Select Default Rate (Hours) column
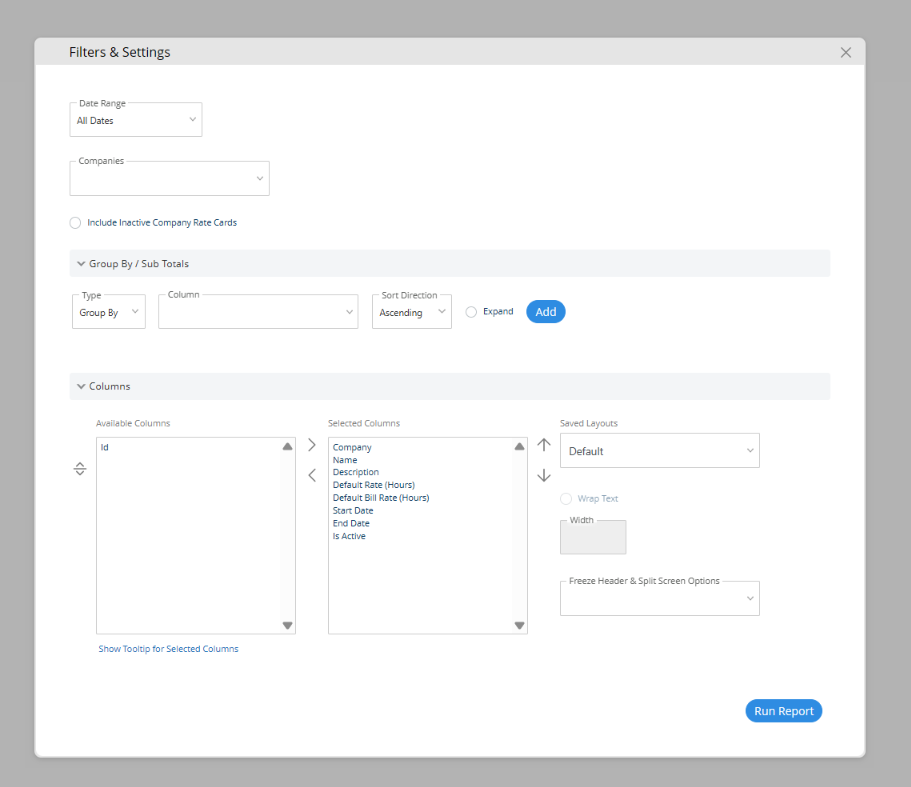 [374, 485]
